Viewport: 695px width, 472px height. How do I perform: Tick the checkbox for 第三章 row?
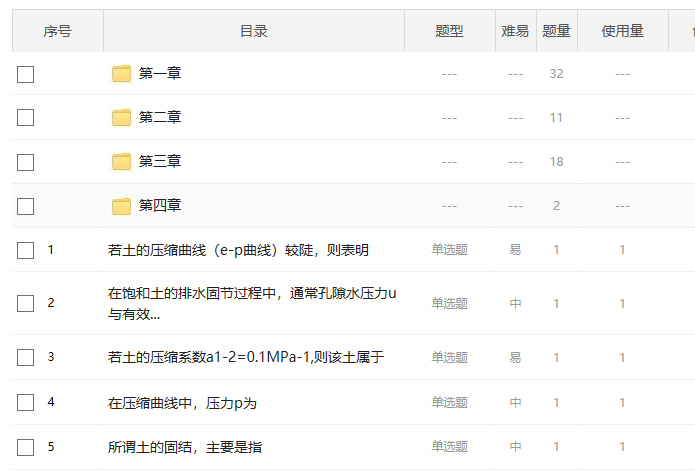click(26, 162)
